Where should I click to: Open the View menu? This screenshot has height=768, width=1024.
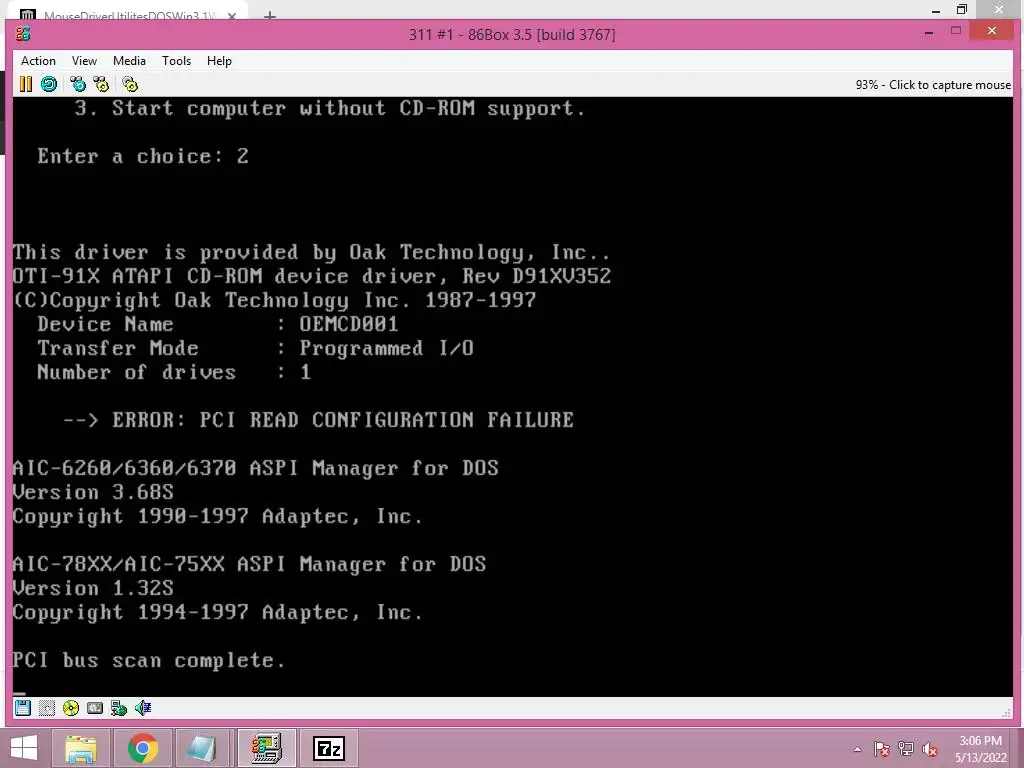click(84, 61)
